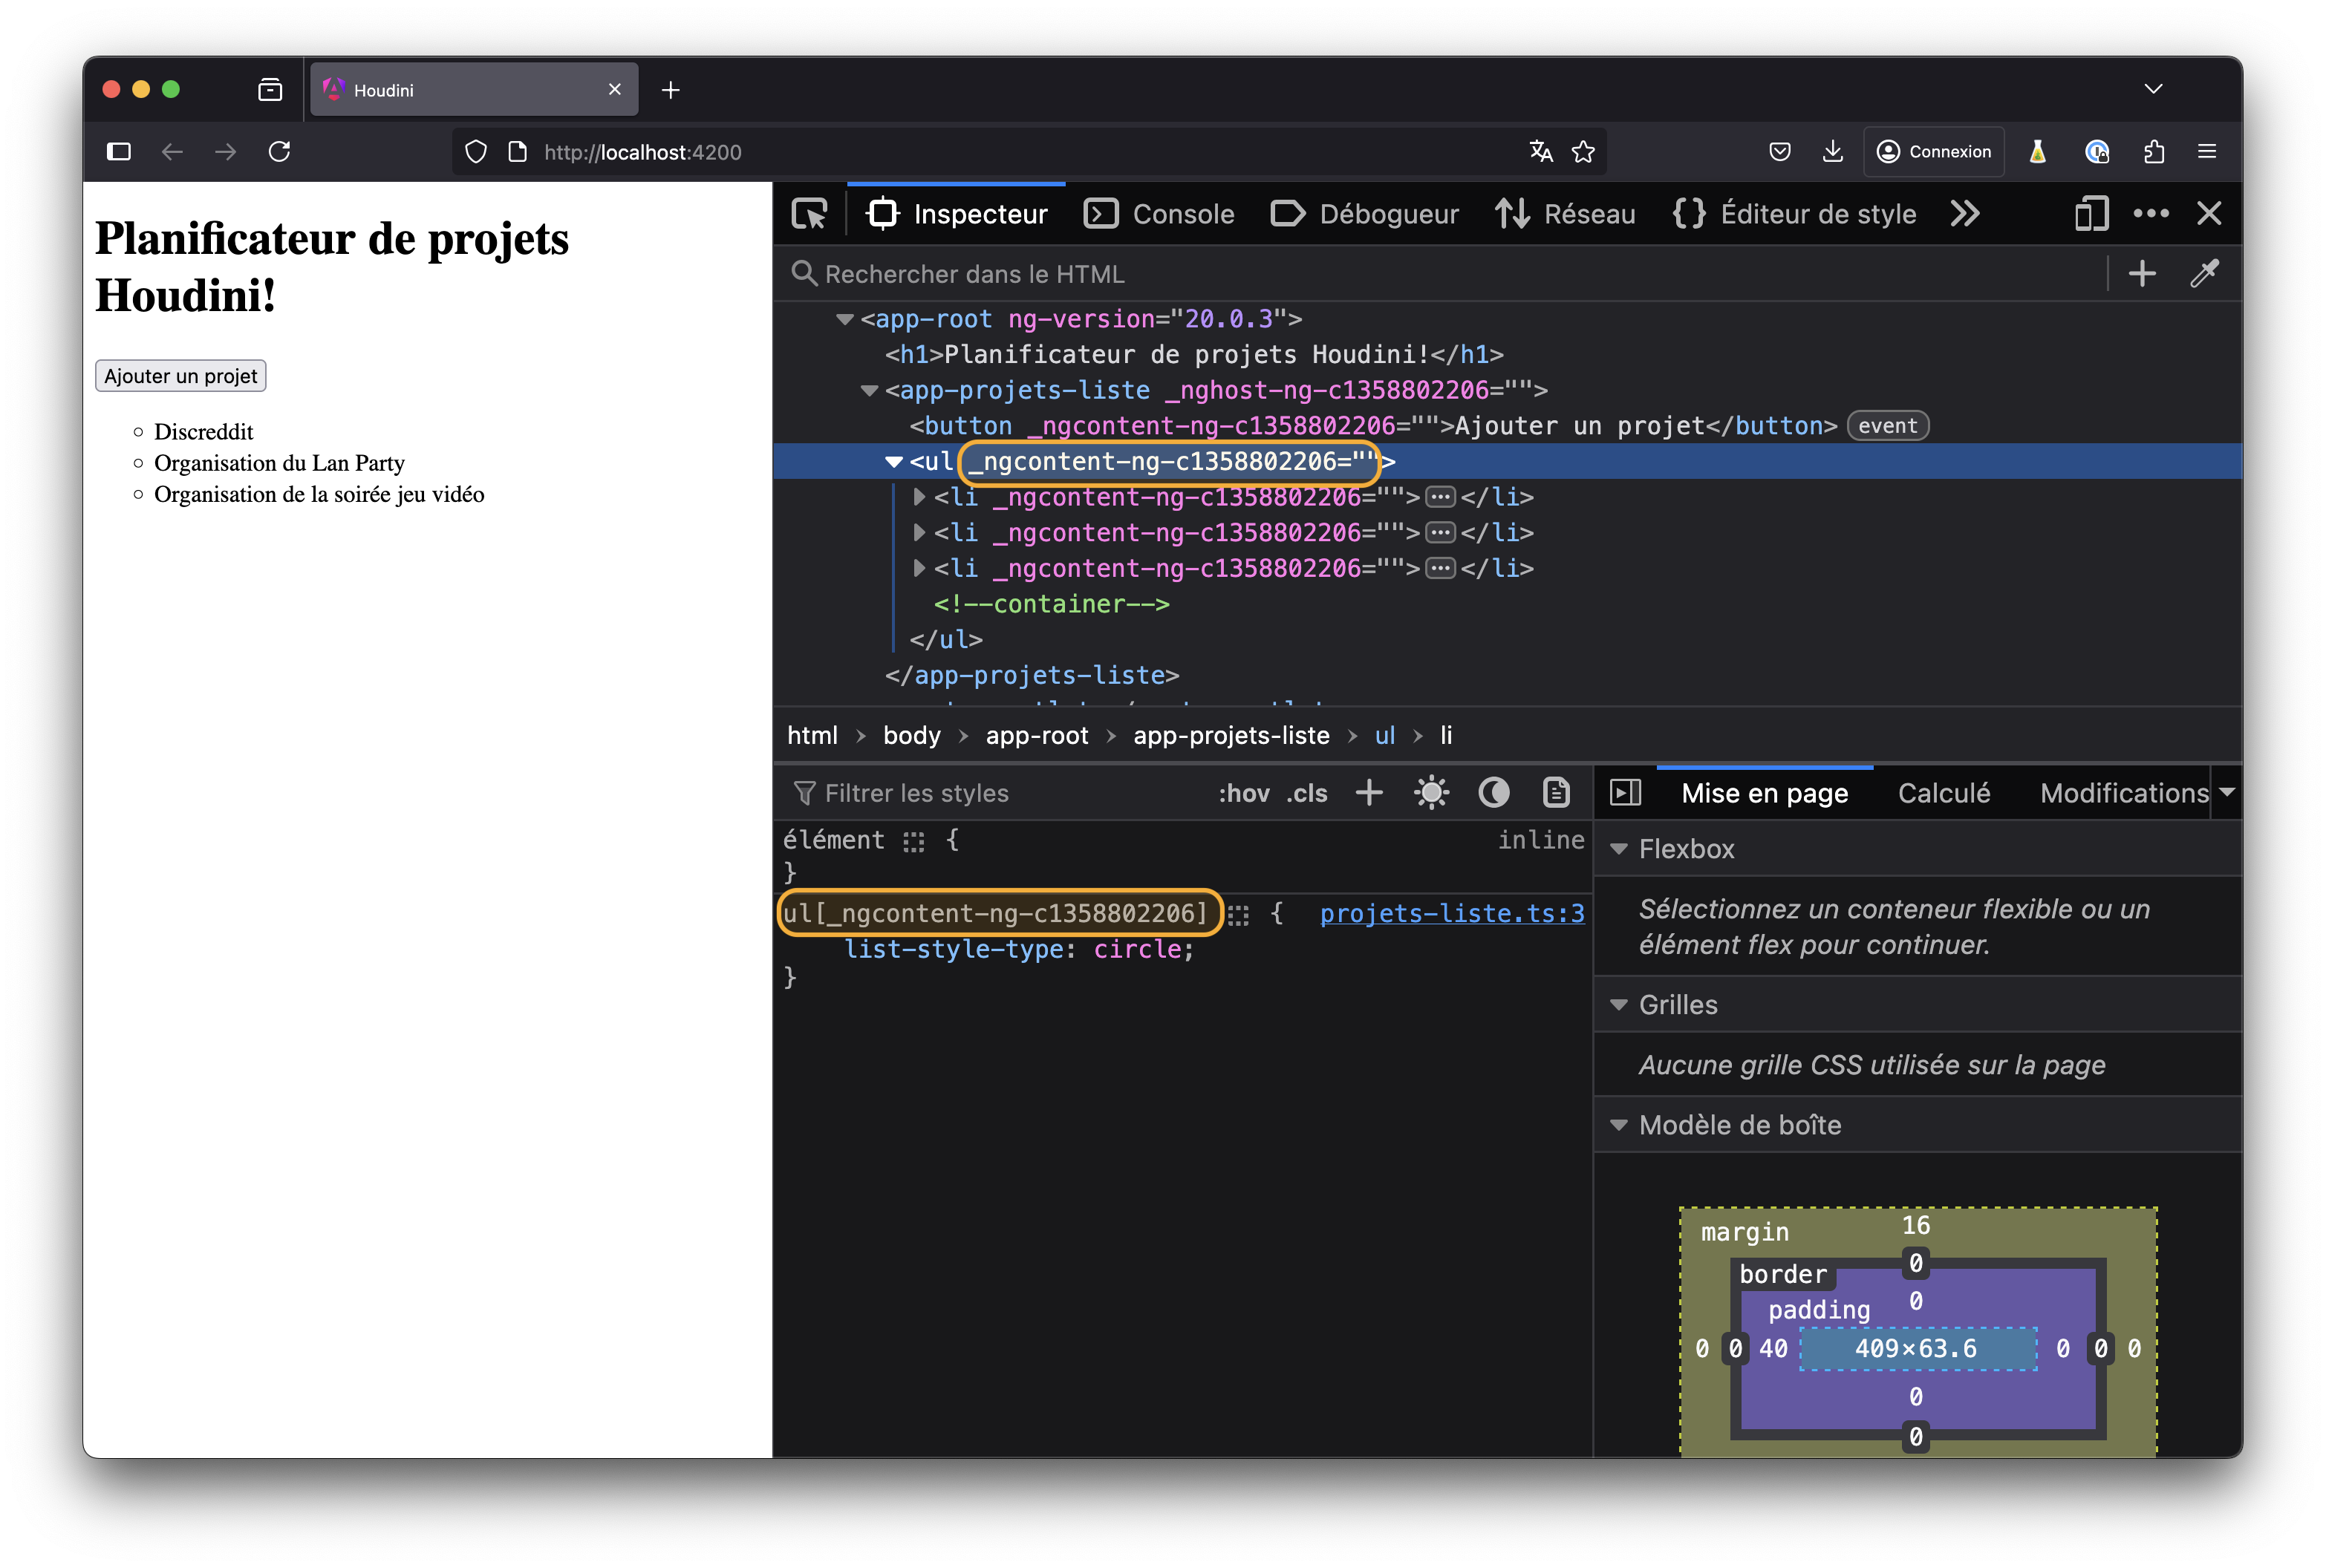Select the body breadcrumb
Viewport: 2326px width, 1568px height.
[x=911, y=736]
